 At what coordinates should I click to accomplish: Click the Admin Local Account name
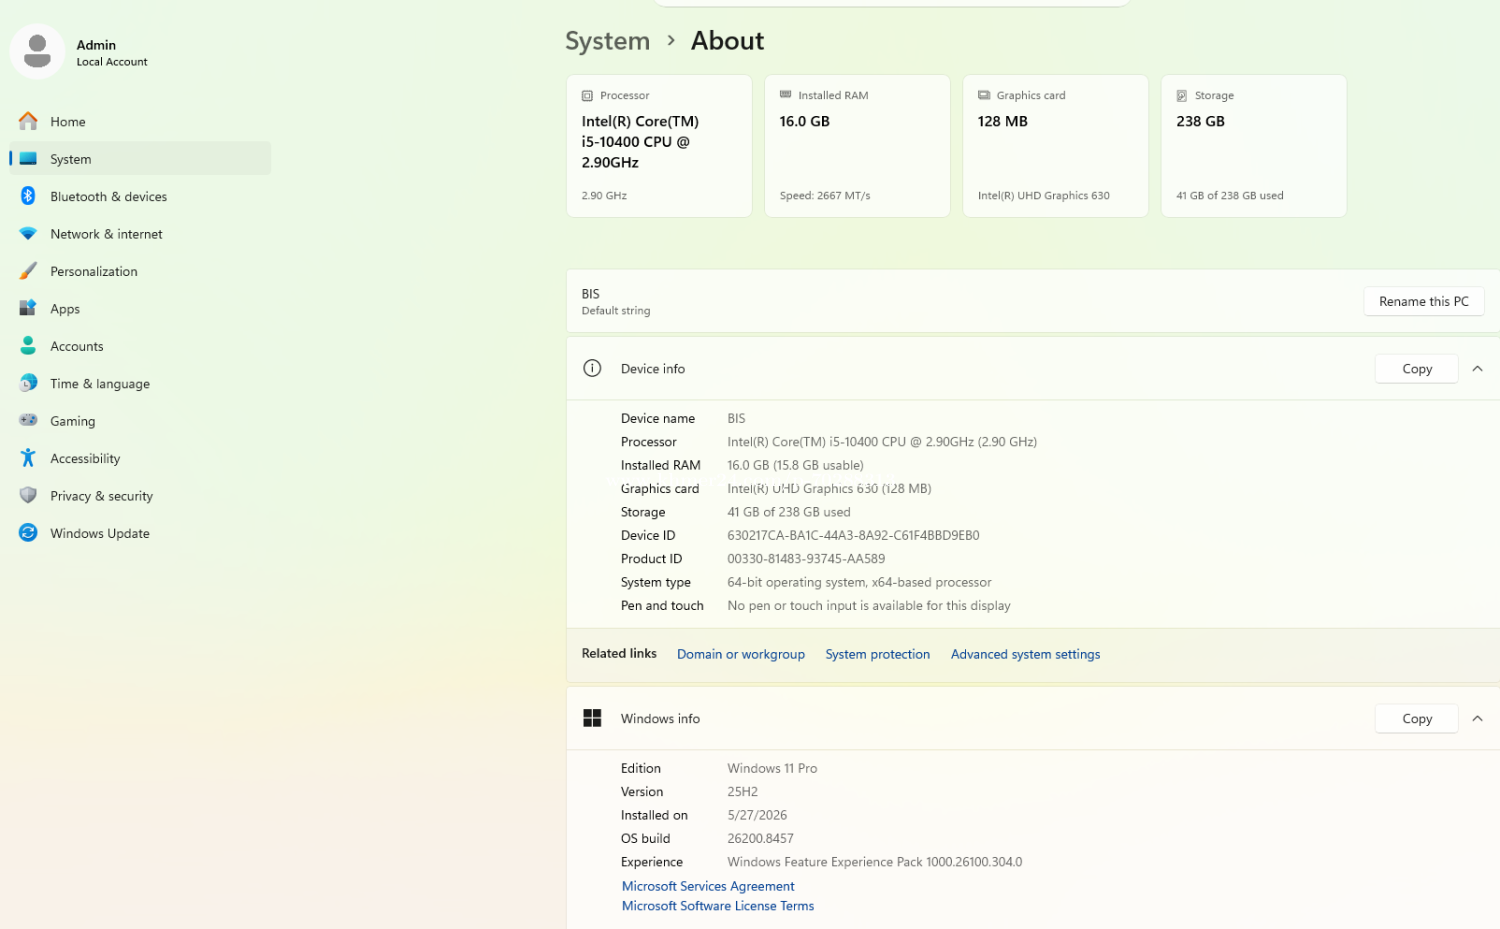112,52
